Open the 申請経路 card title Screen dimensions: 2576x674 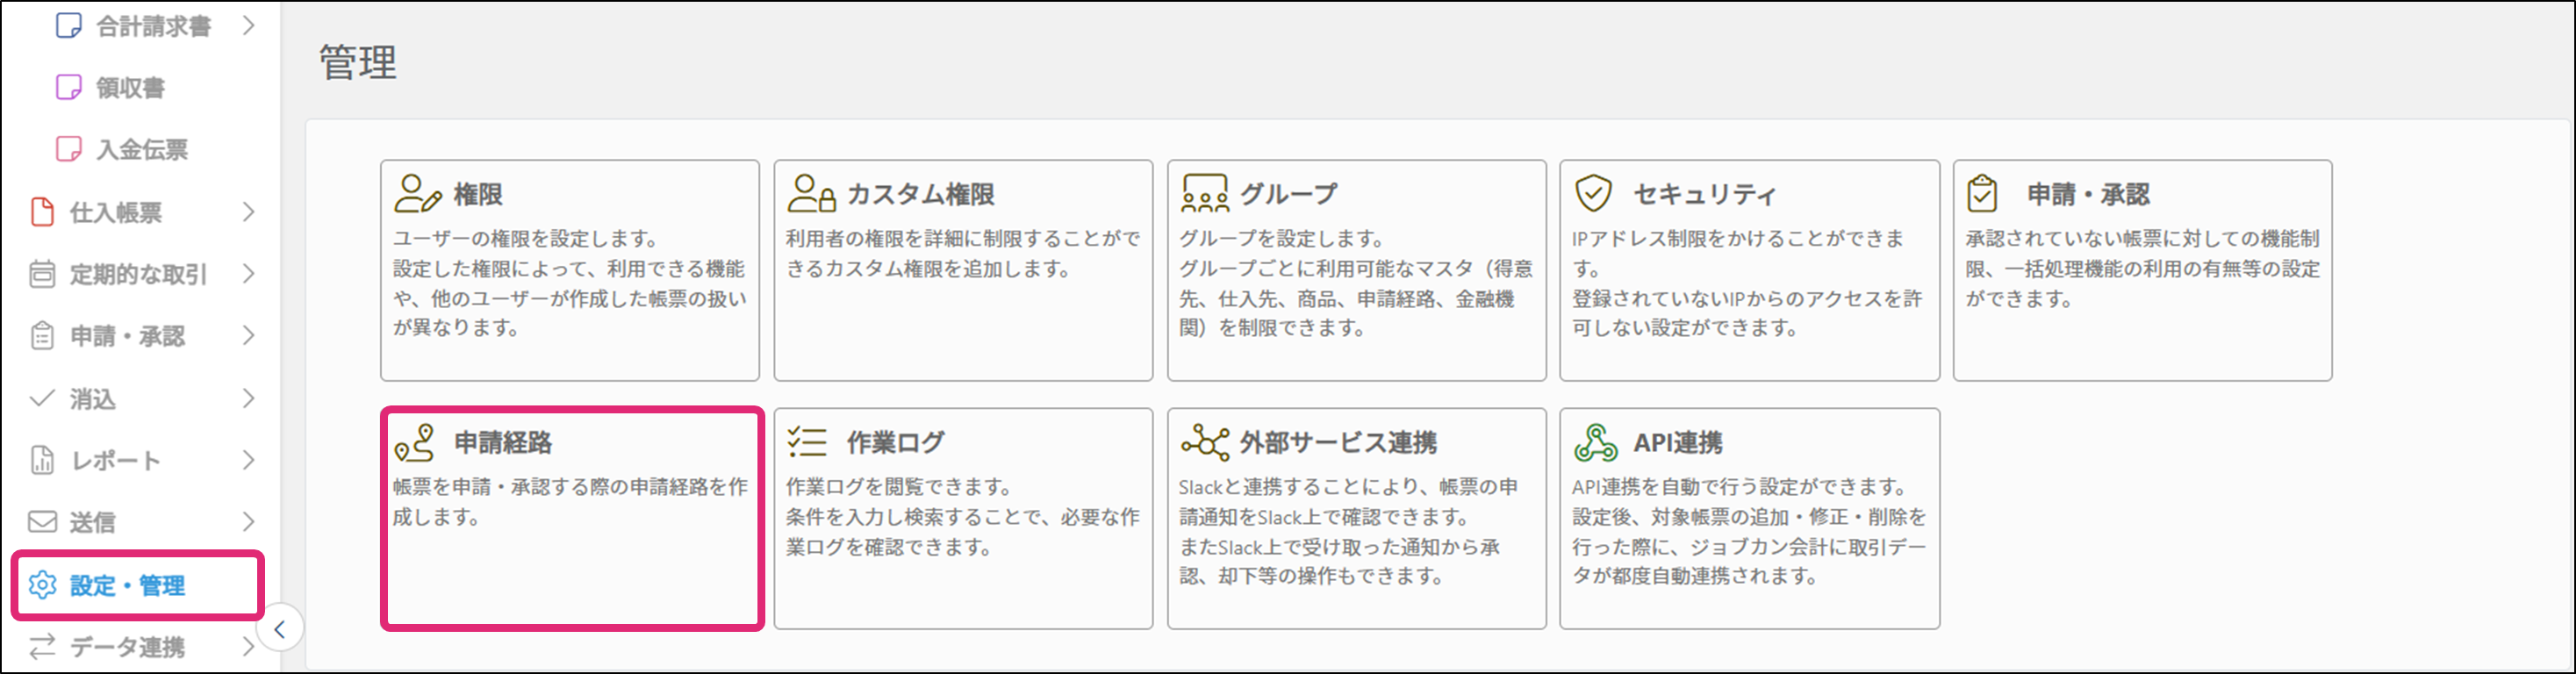coord(503,442)
